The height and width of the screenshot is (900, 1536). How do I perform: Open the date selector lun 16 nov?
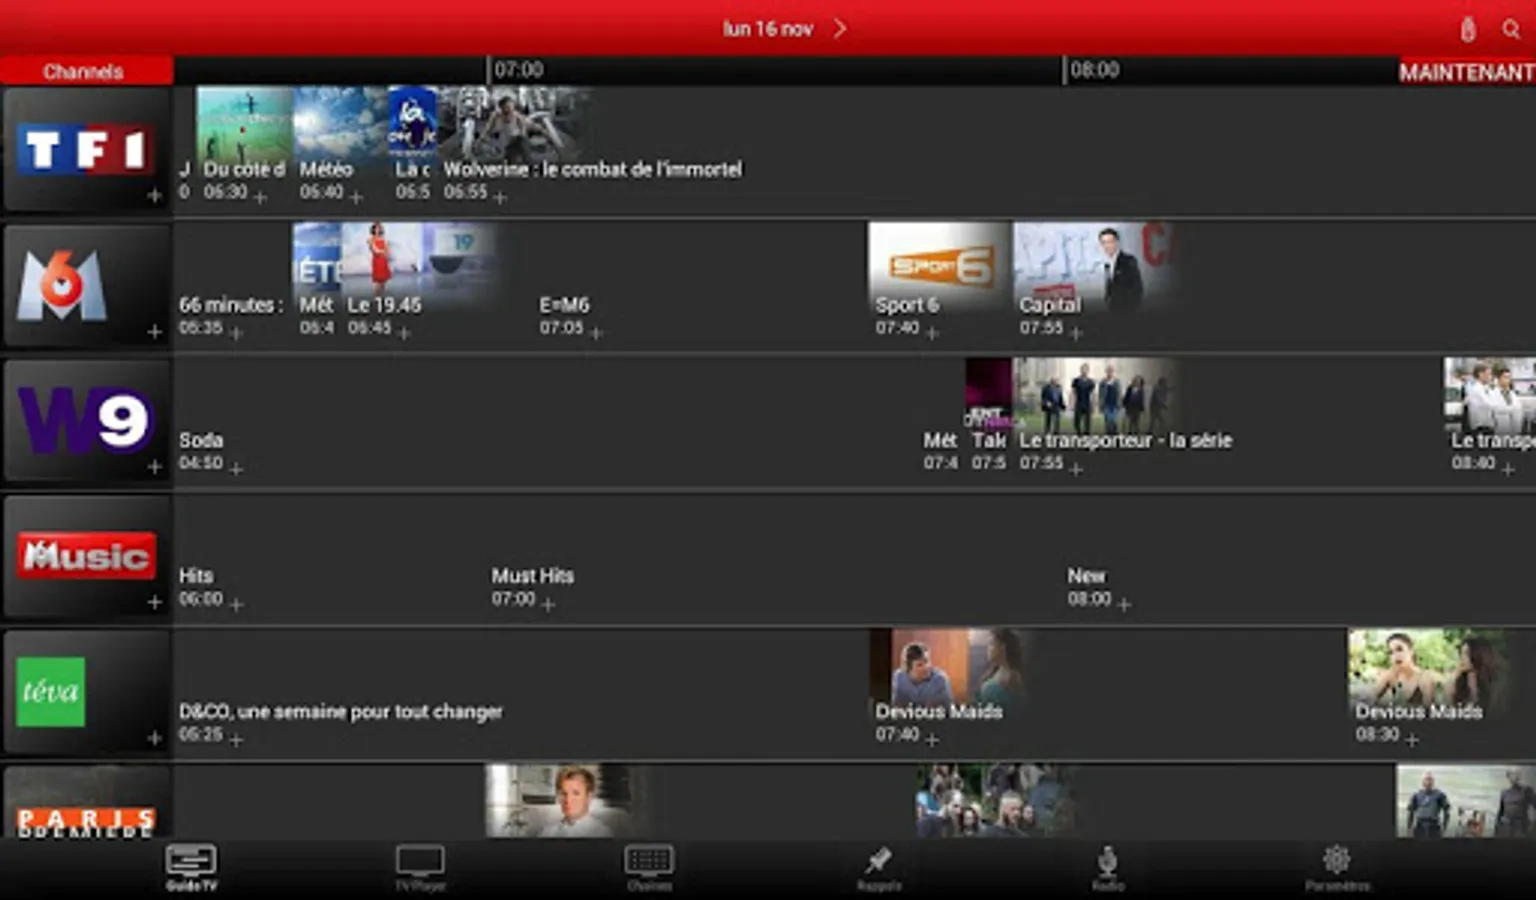click(x=768, y=29)
